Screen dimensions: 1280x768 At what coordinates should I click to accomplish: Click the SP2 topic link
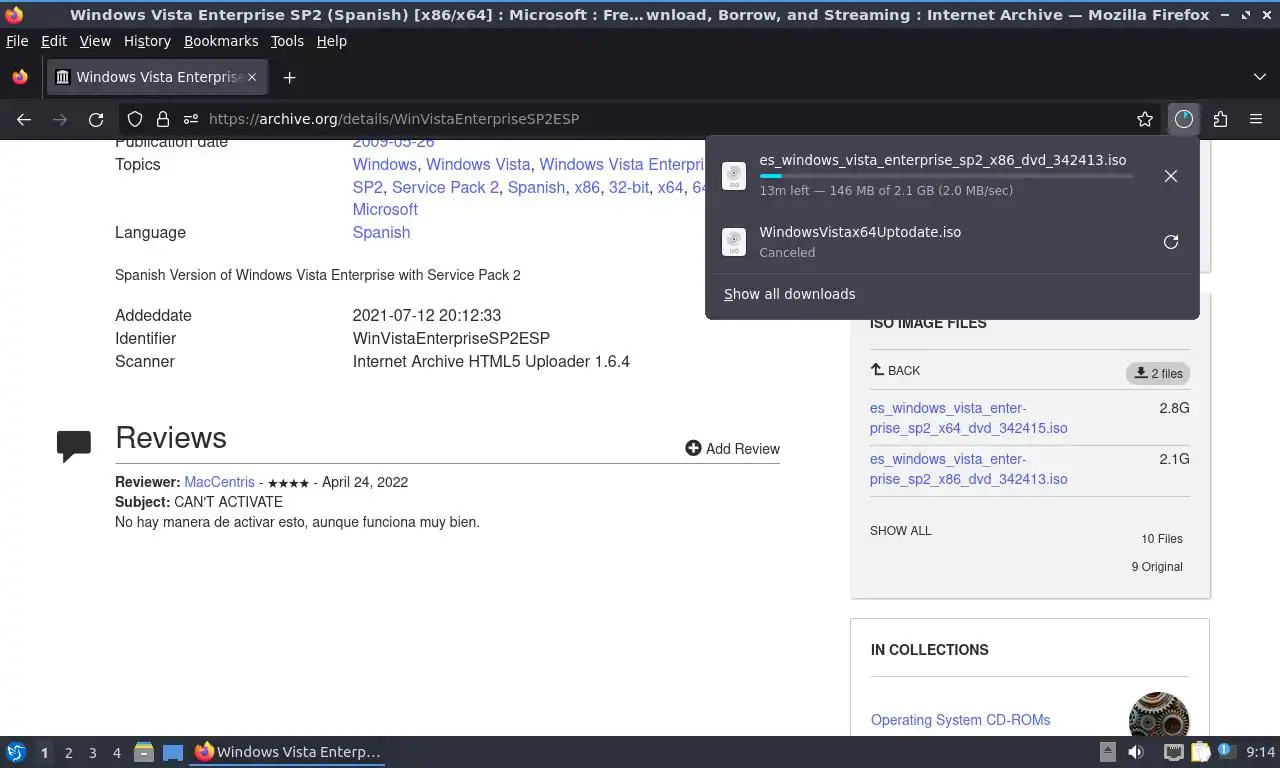[x=368, y=187]
